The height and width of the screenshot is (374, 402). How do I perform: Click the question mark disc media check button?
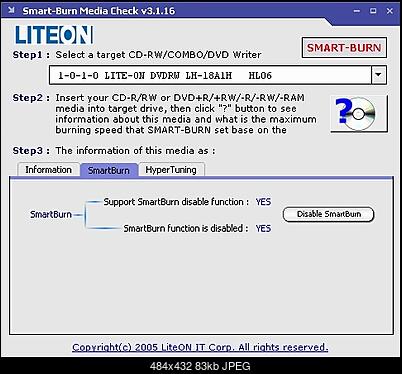[359, 113]
